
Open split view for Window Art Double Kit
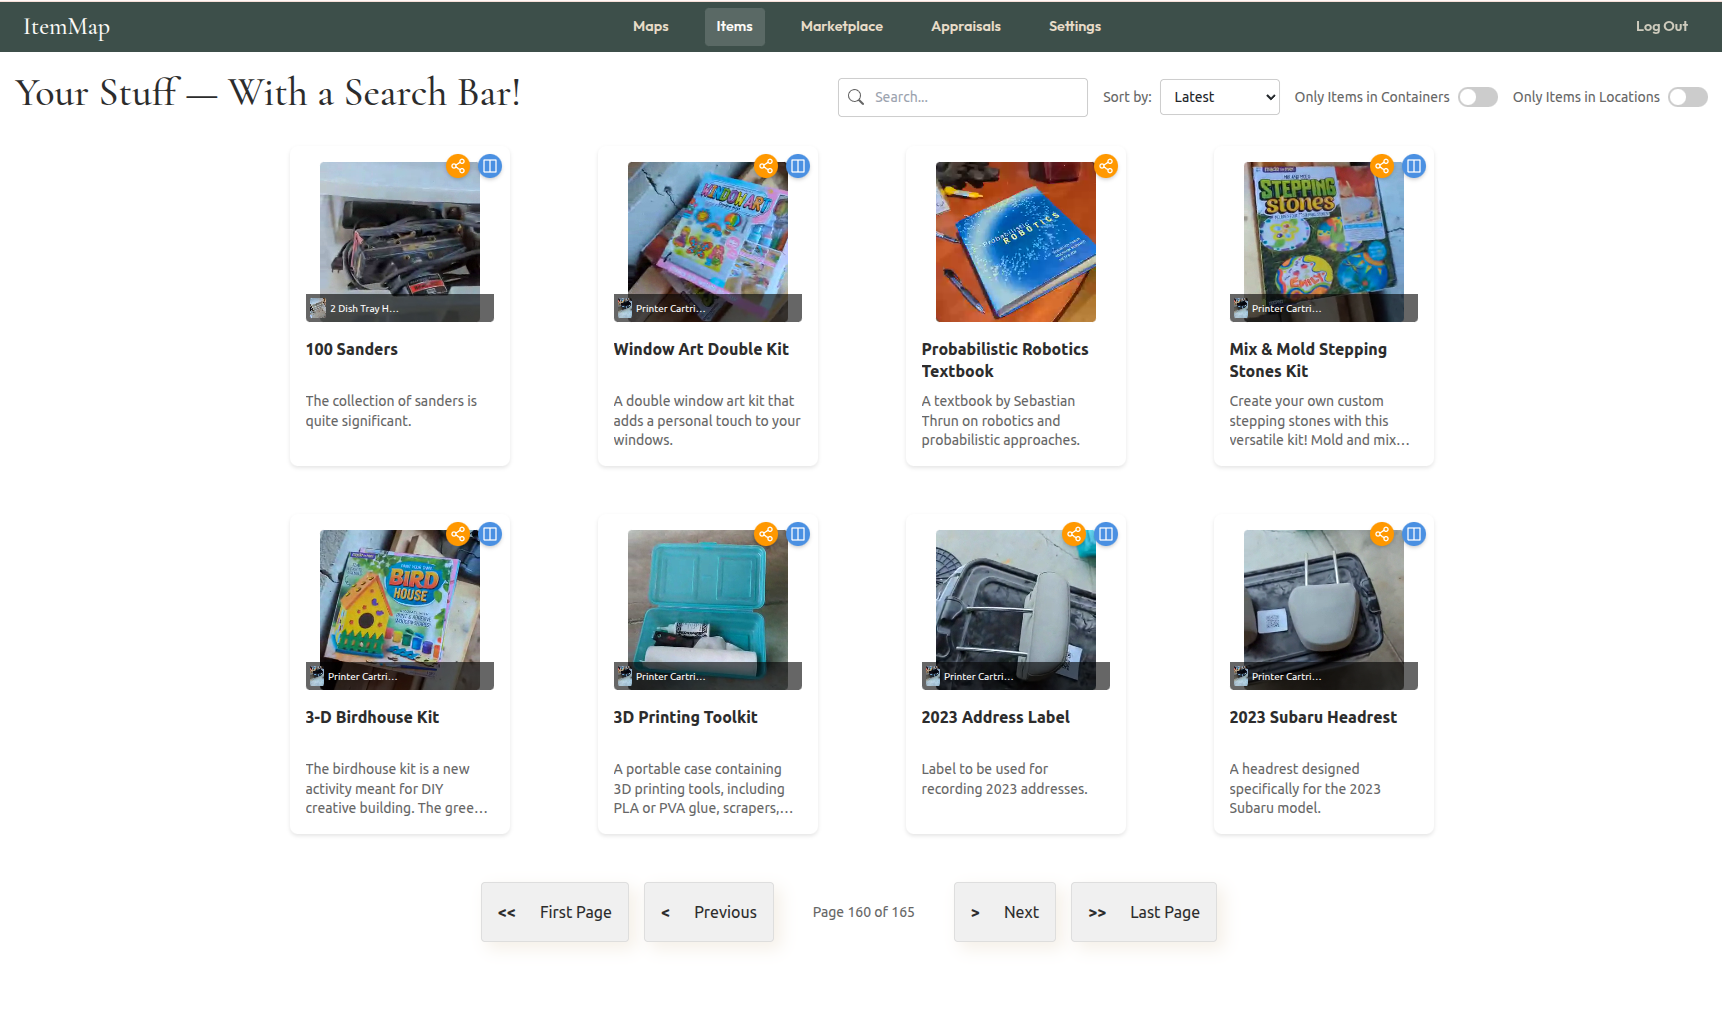click(x=798, y=166)
